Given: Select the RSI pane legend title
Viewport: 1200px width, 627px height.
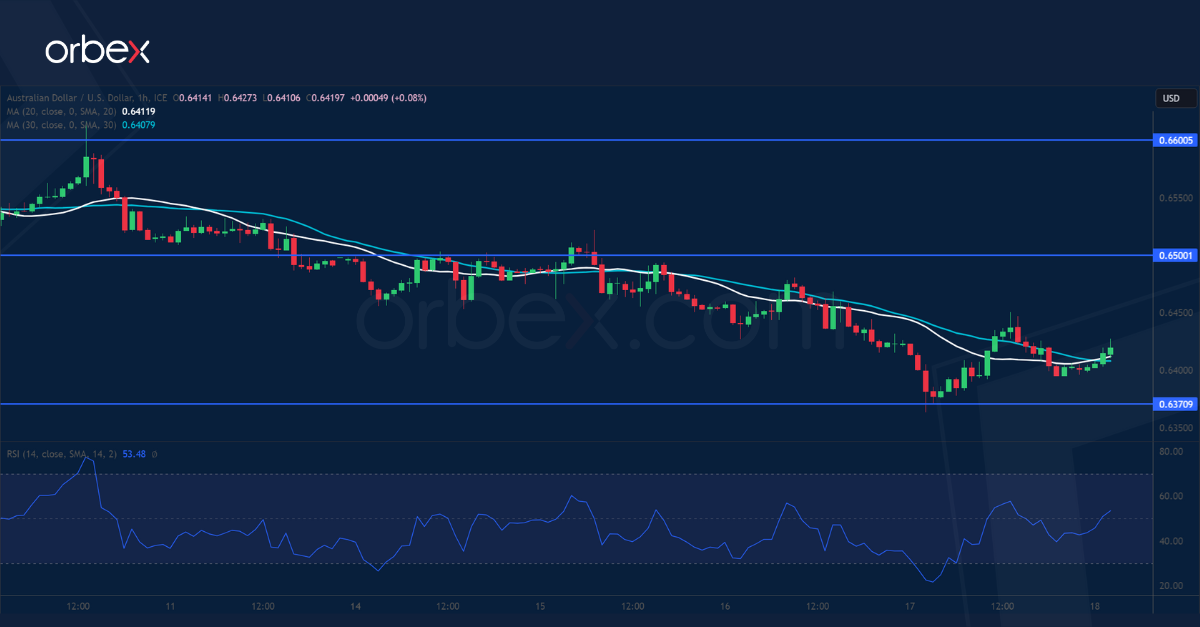Looking at the screenshot, I should 60,453.
